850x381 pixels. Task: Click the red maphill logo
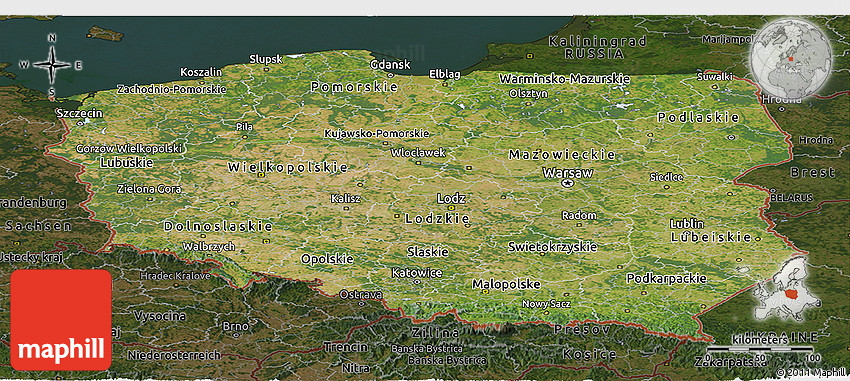tap(61, 320)
